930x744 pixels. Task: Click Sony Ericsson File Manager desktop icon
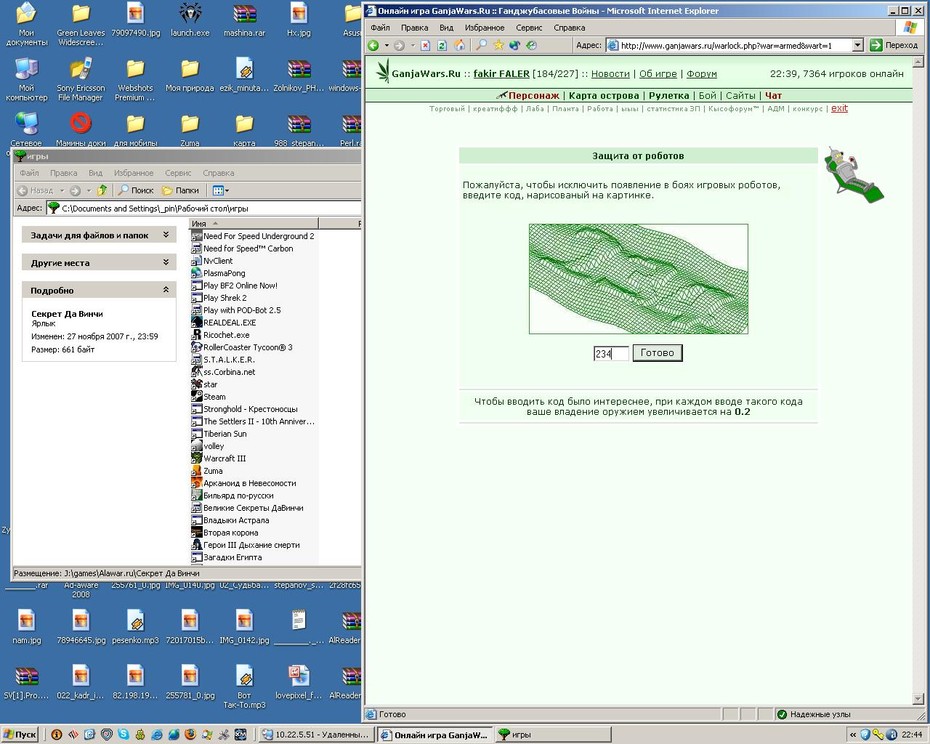click(x=81, y=81)
